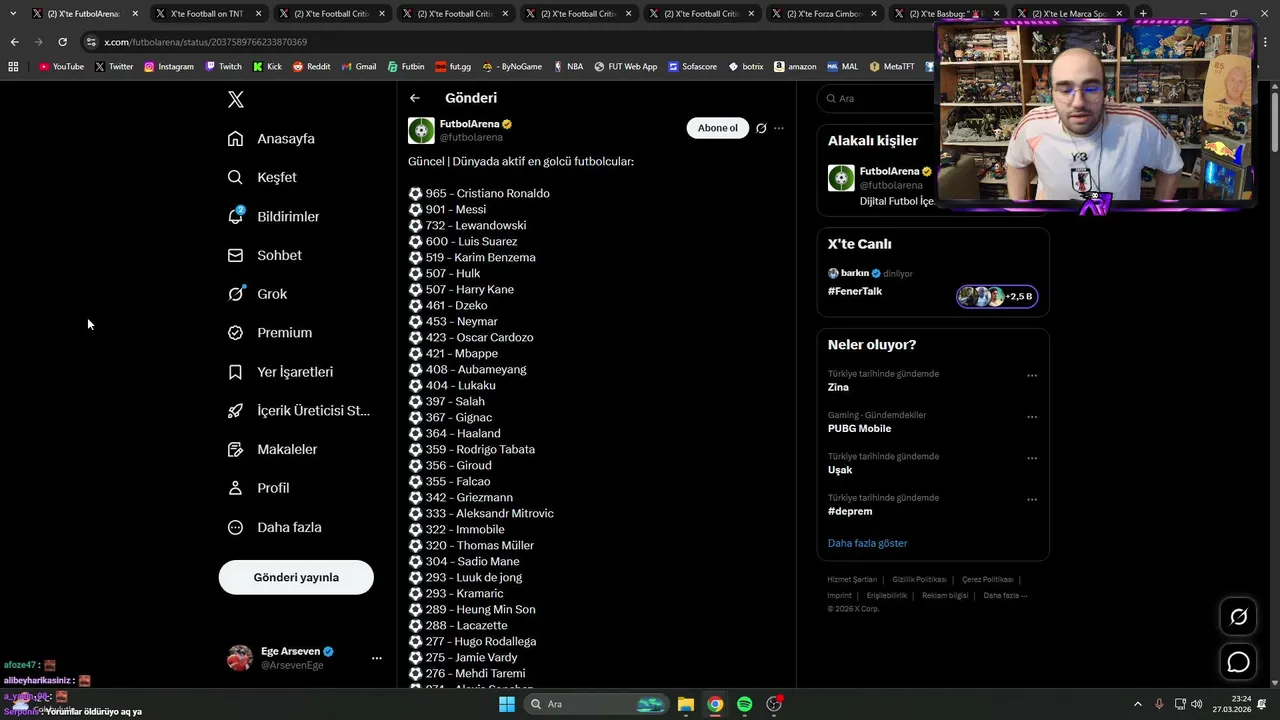
Task: Click Ege Arseven profile avatar
Action: pos(240,658)
